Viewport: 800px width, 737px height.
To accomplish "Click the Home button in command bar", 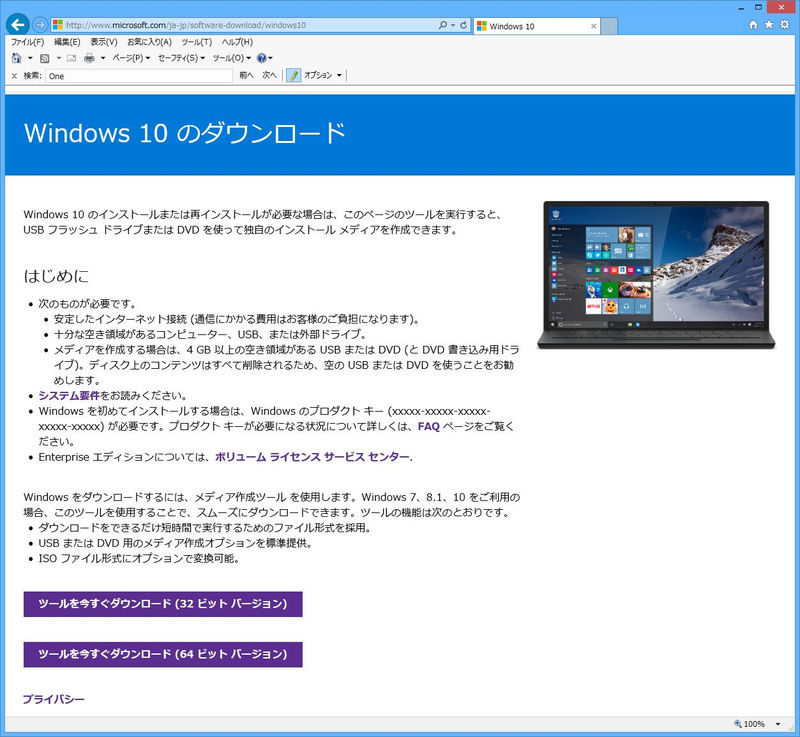I will (x=17, y=58).
